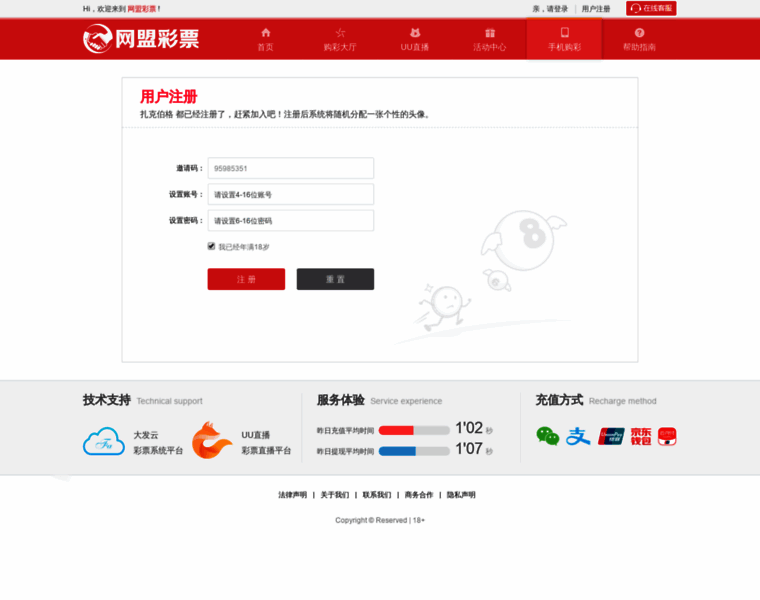Select the red payment icon next to 京东钱包
760x600 pixels.
[667, 436]
